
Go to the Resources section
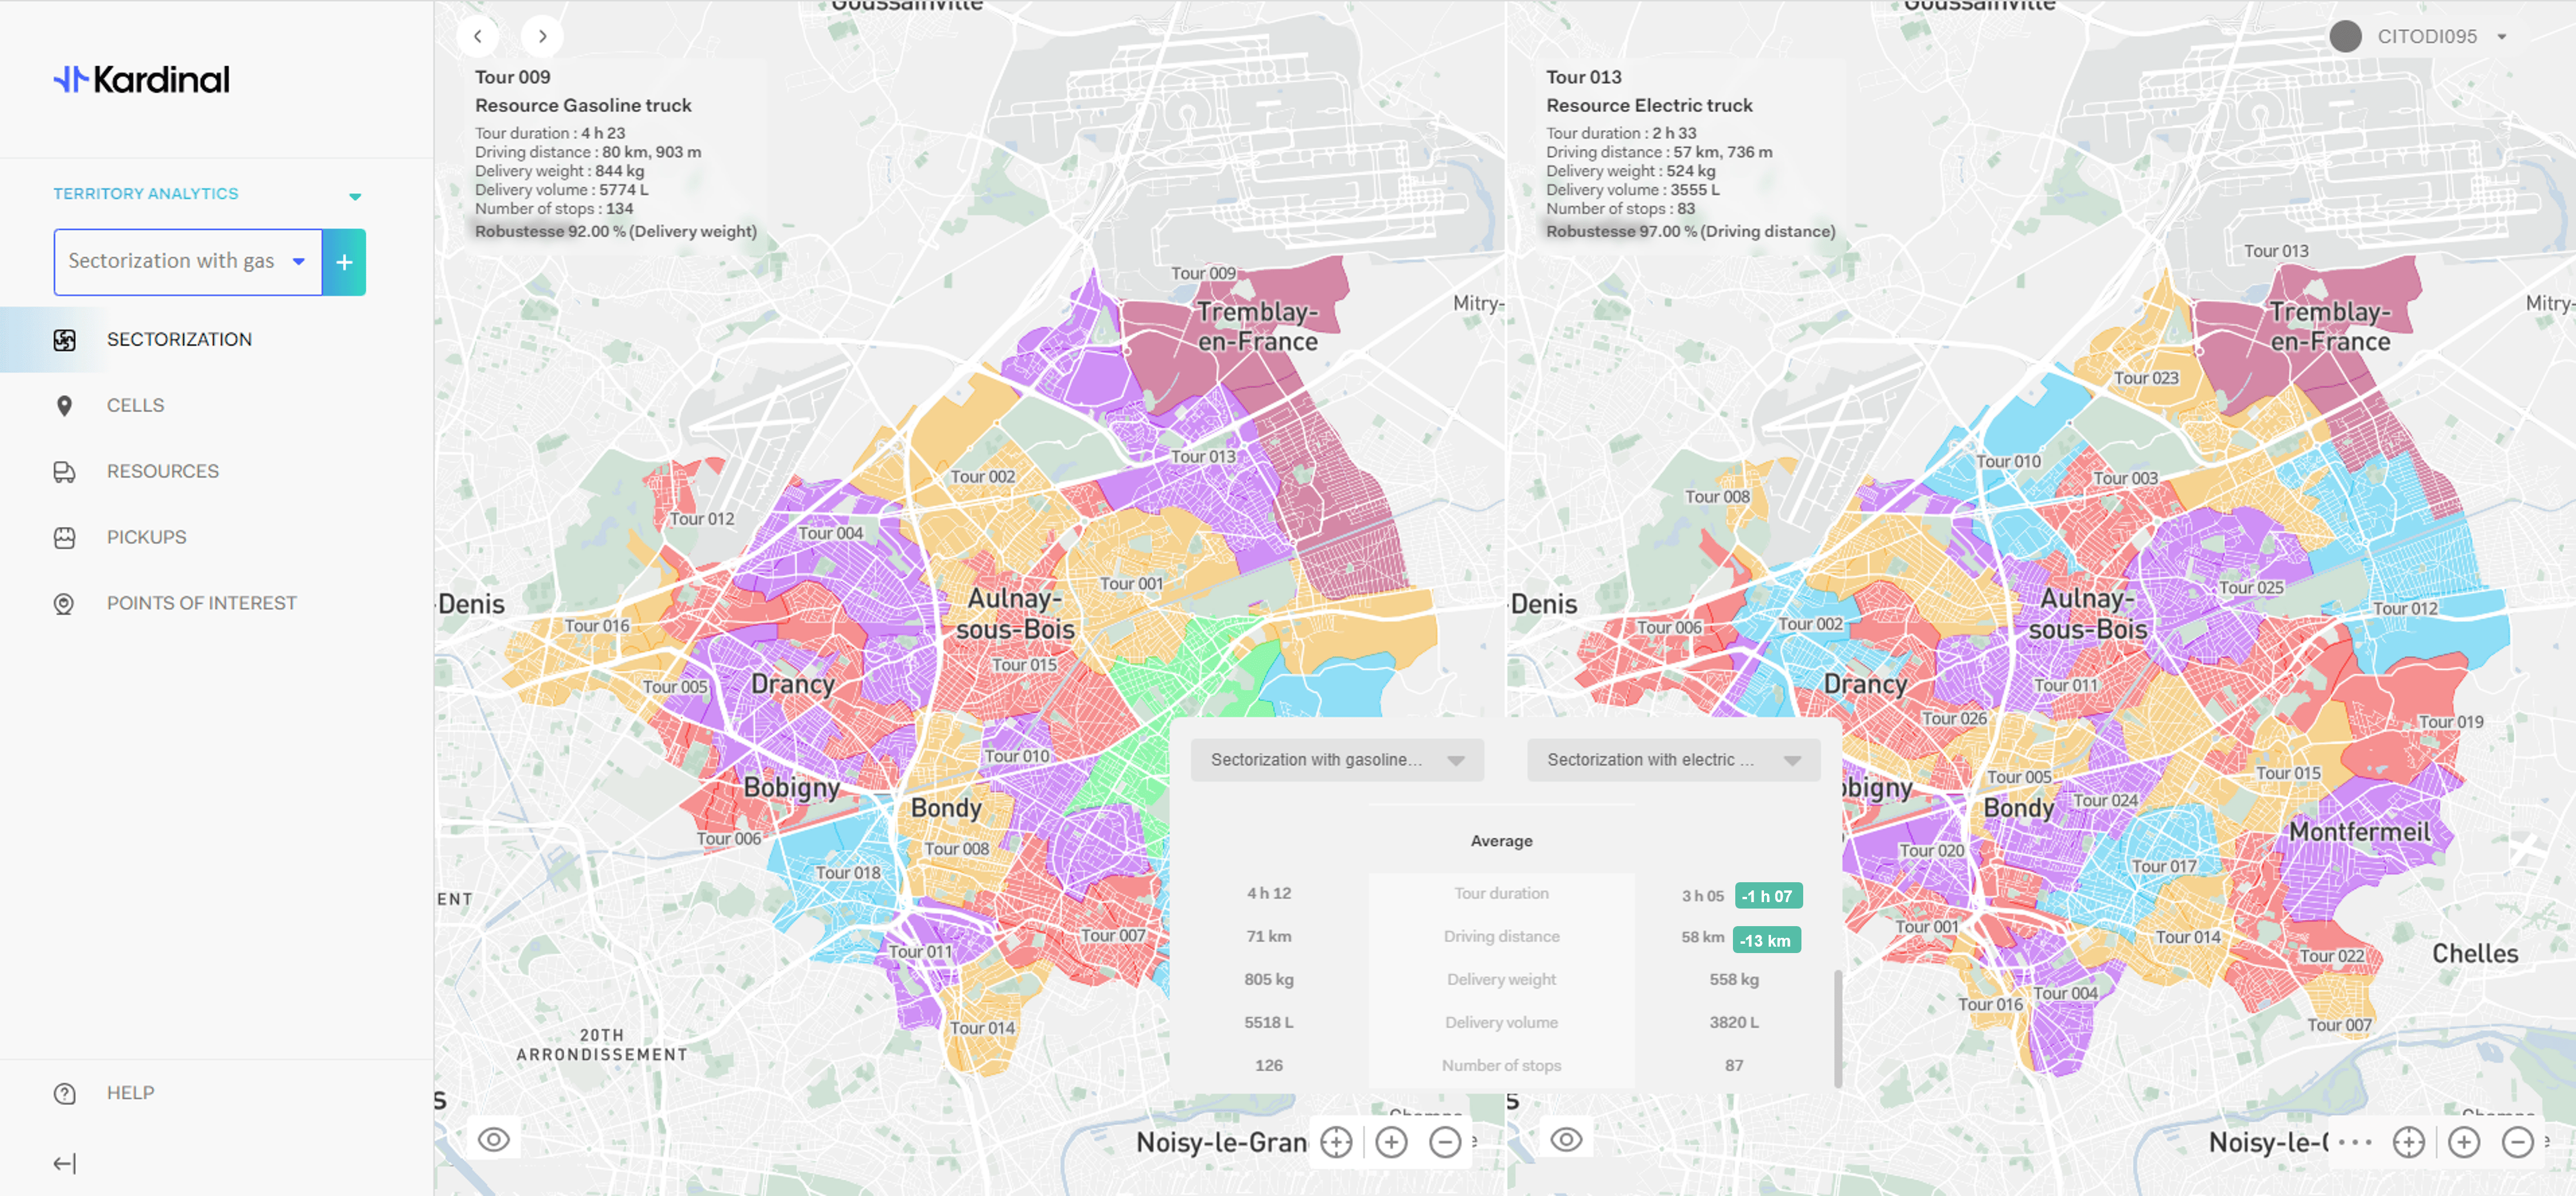[162, 471]
